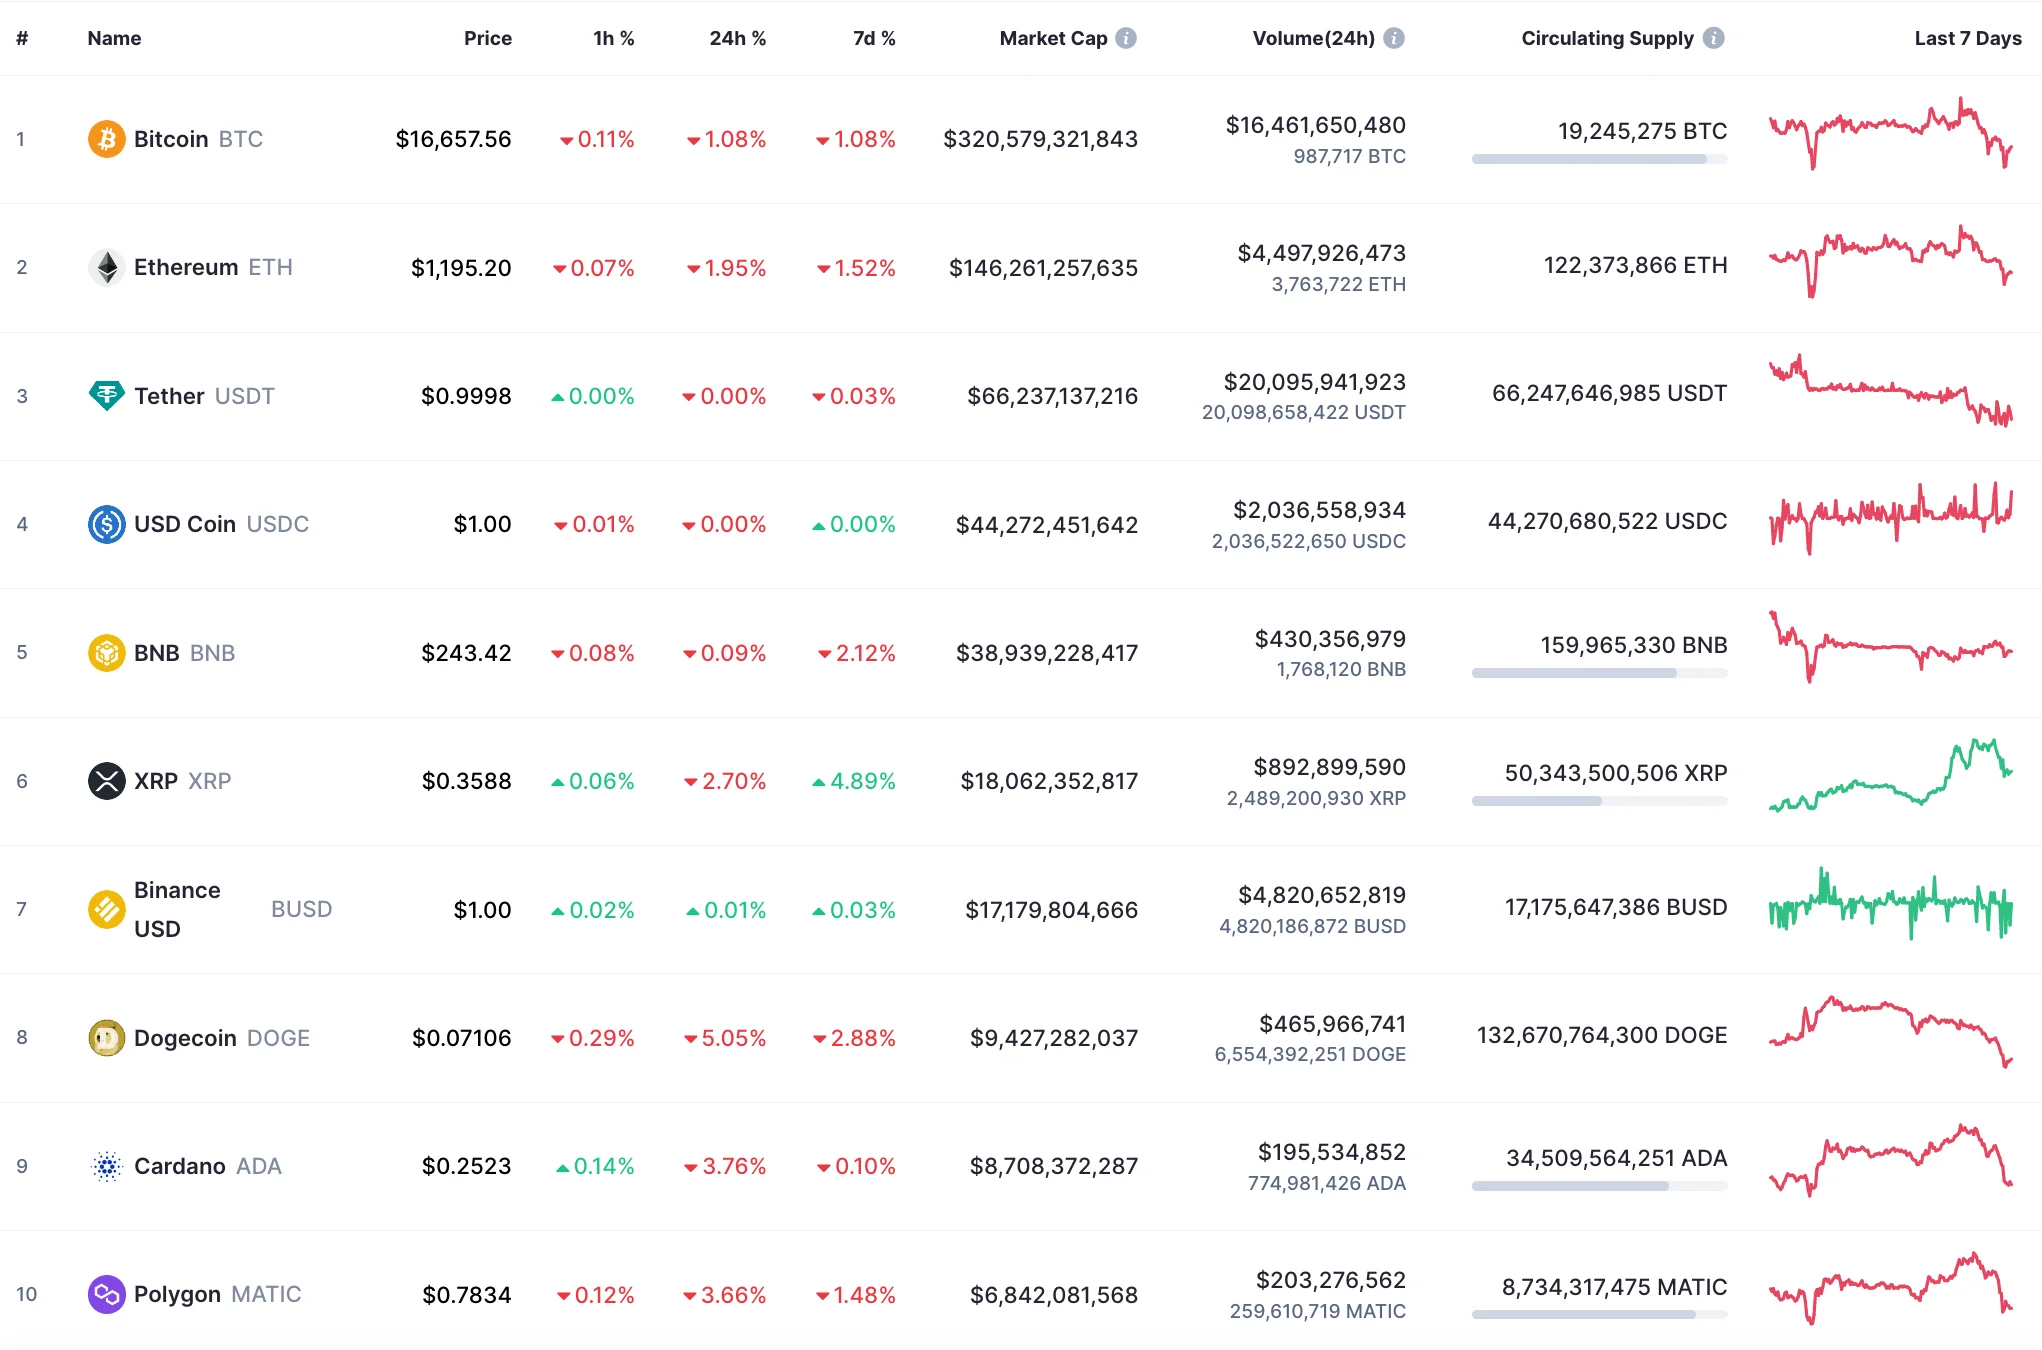Click the Polygon MATIC logo
The width and height of the screenshot is (2042, 1350).
coord(105,1294)
